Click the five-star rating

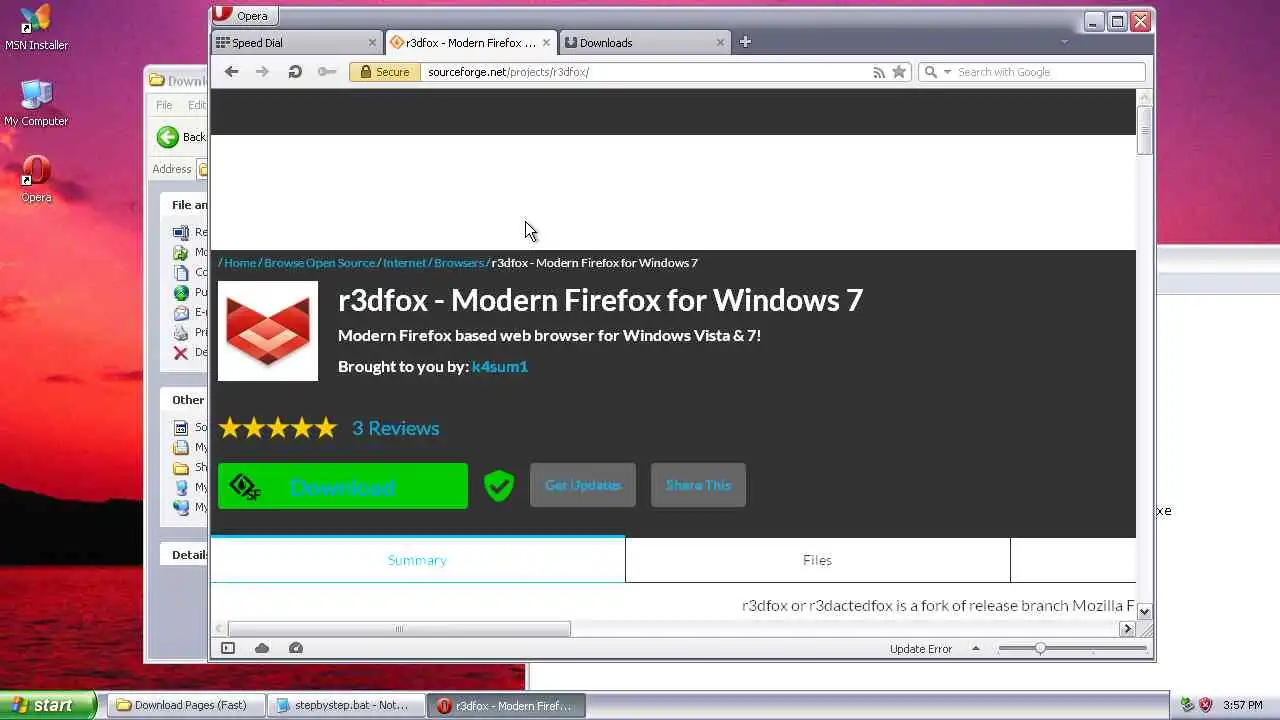click(x=278, y=428)
